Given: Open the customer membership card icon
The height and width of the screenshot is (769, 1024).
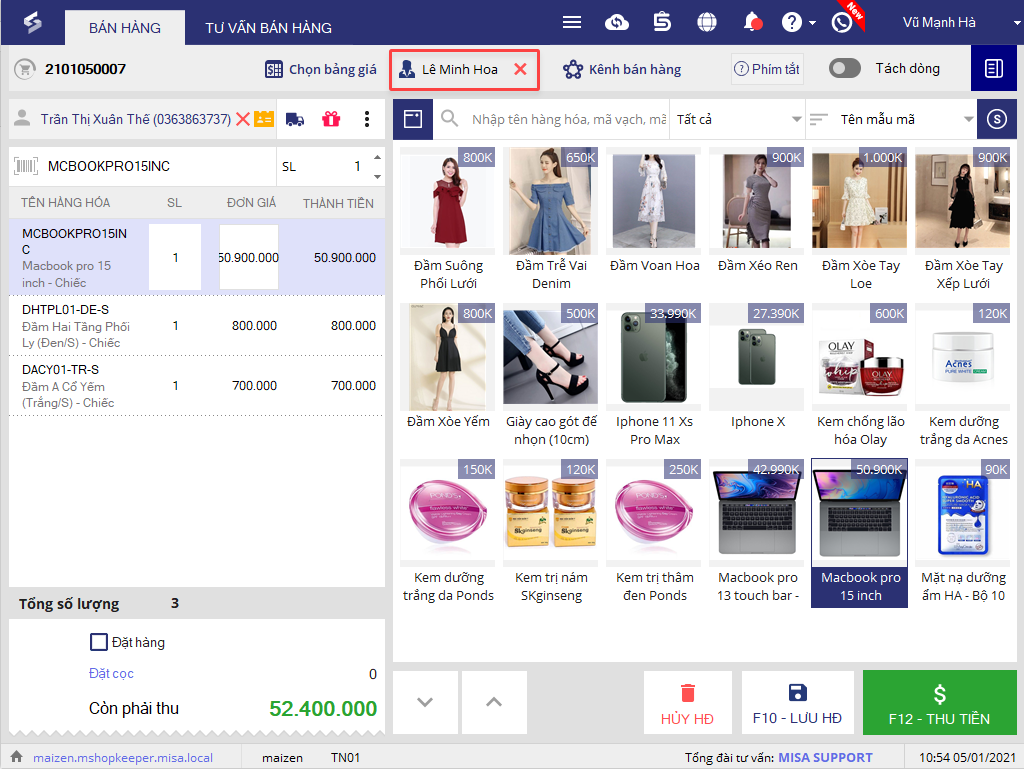Looking at the screenshot, I should [264, 119].
